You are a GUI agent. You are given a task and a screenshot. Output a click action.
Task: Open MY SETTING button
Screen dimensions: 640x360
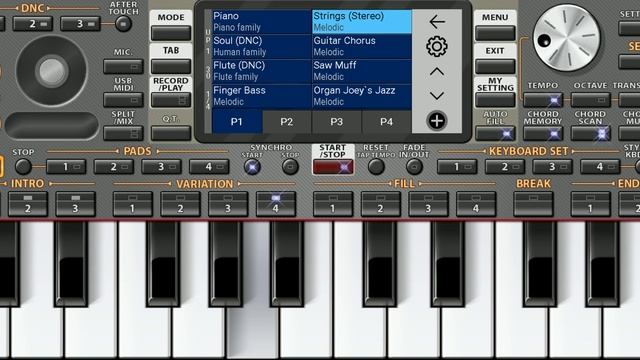[x=495, y=100]
